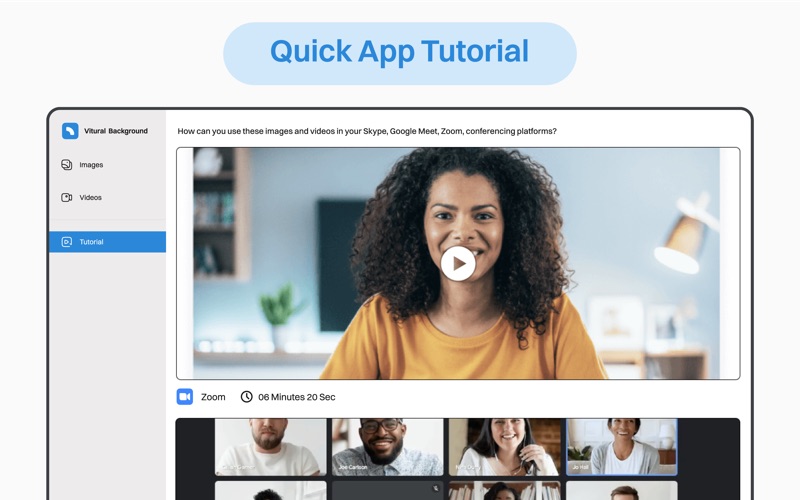Screen dimensions: 800x500
Task: Select the highlighted Jo Hall participant tile
Action: click(621, 447)
